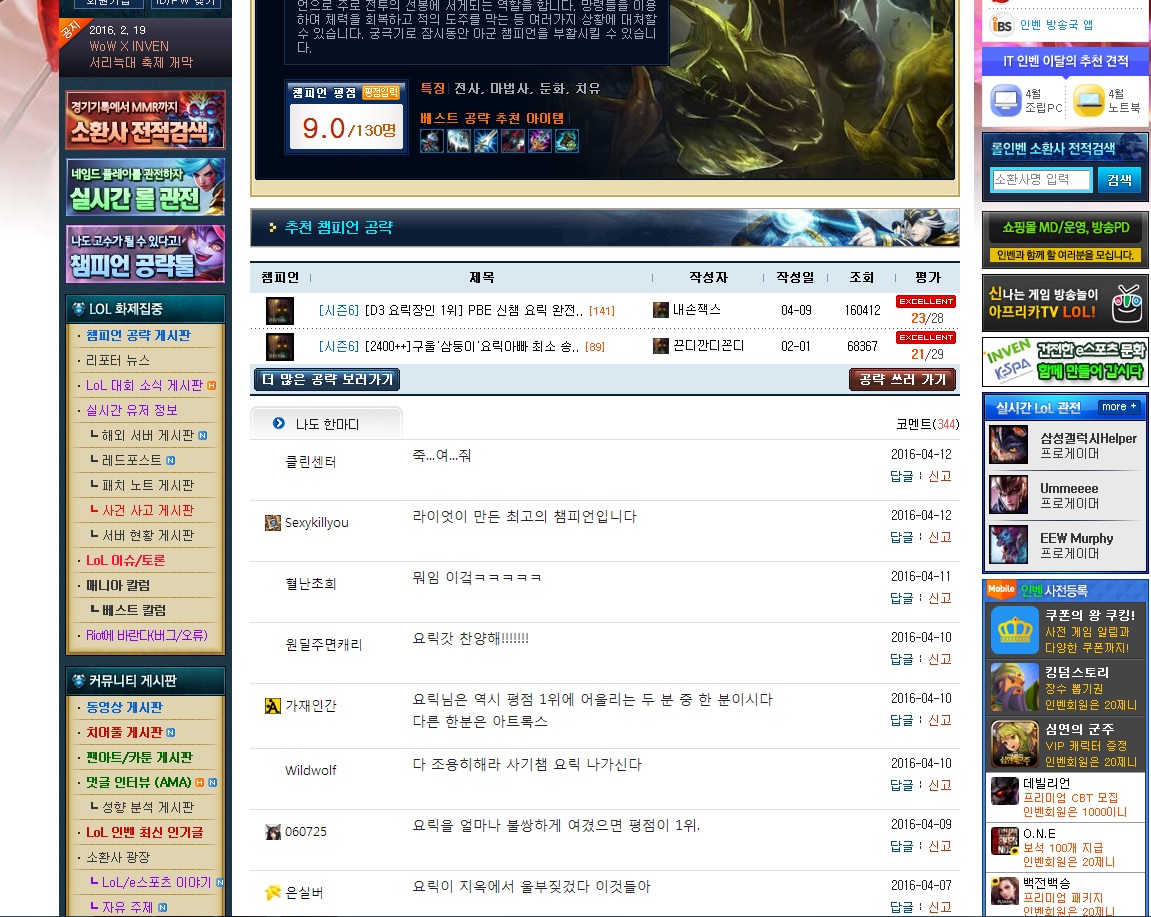Click the 백전백승 game icon

[1005, 891]
